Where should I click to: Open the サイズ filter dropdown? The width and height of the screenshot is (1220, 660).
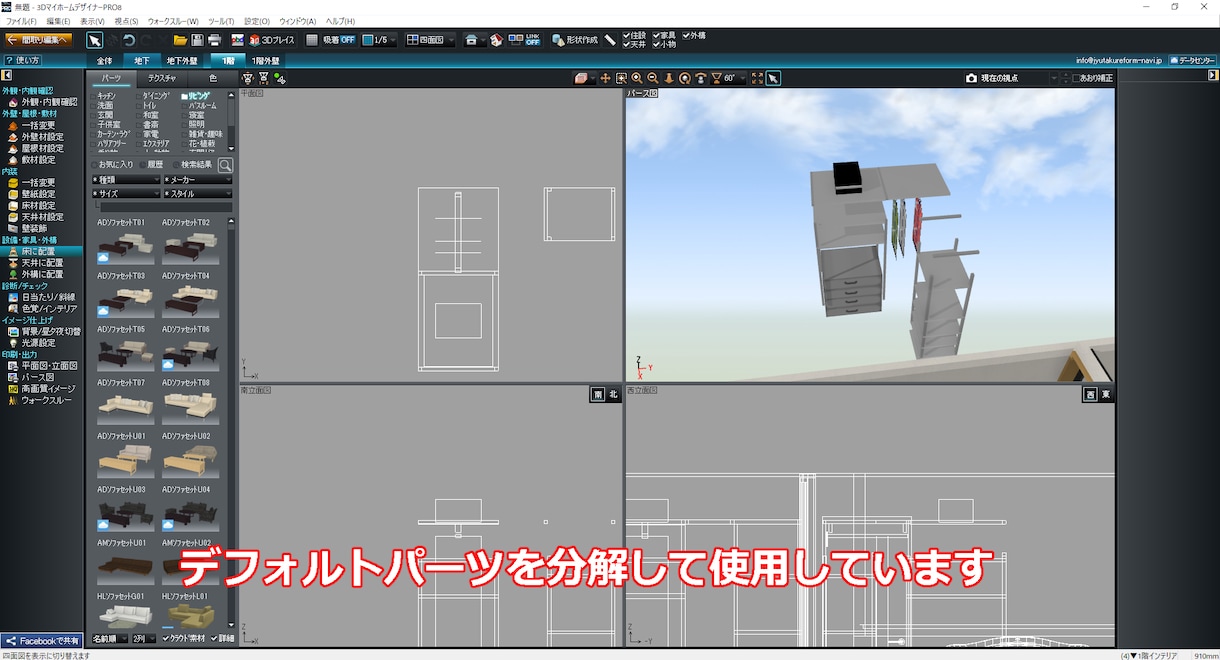coord(125,194)
